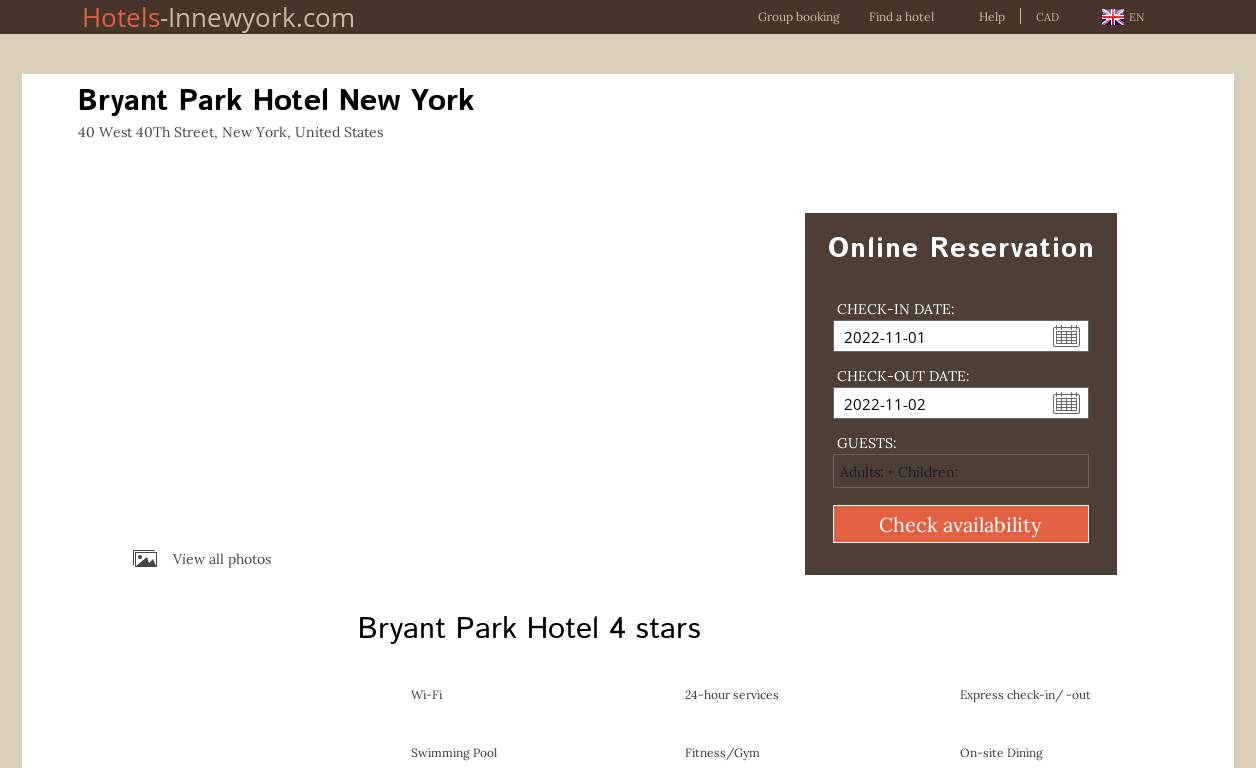Click the Wi-Fi amenity label
The image size is (1256, 768).
pos(426,695)
